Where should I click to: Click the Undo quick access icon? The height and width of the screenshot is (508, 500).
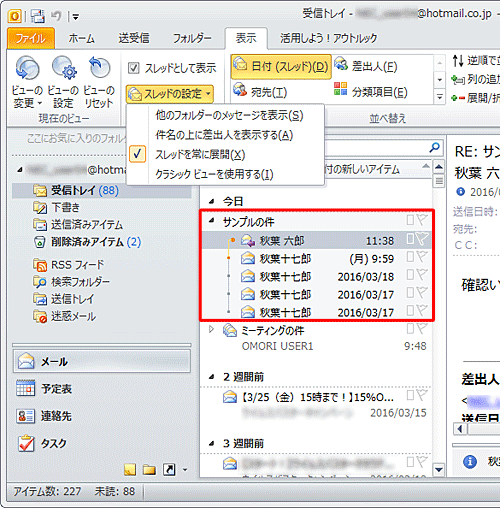56,16
